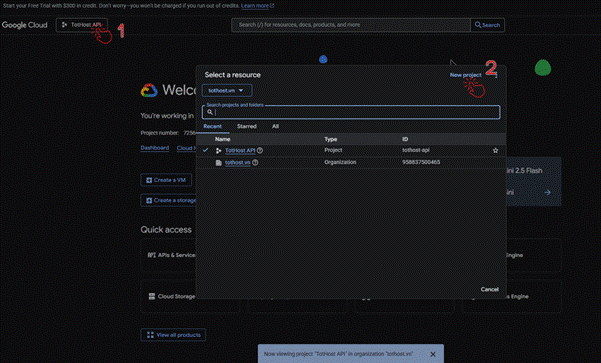The width and height of the screenshot is (601, 363).
Task: Click the checkmark on TotHost API row
Action: 205,150
